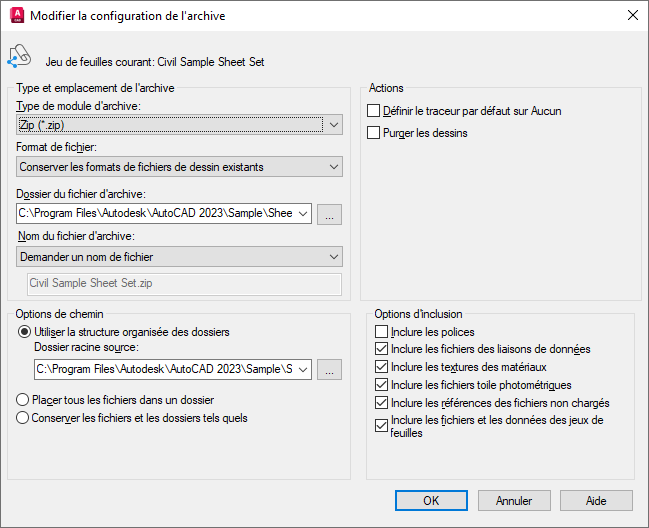Click the sheet set icon beside current sheet set
The height and width of the screenshot is (528, 649).
coord(19,57)
